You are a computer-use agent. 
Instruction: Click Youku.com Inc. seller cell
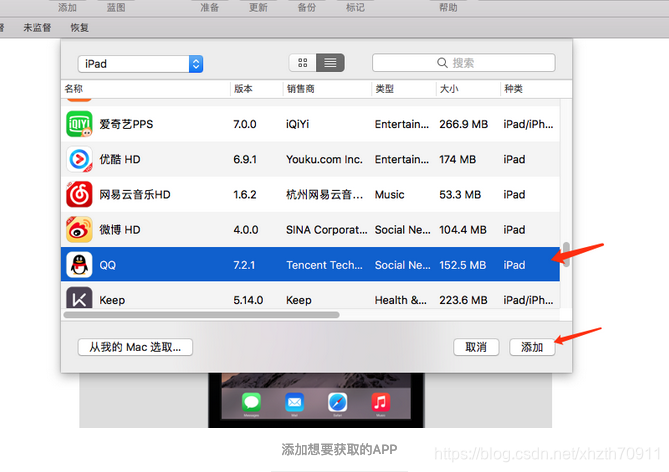tap(324, 160)
